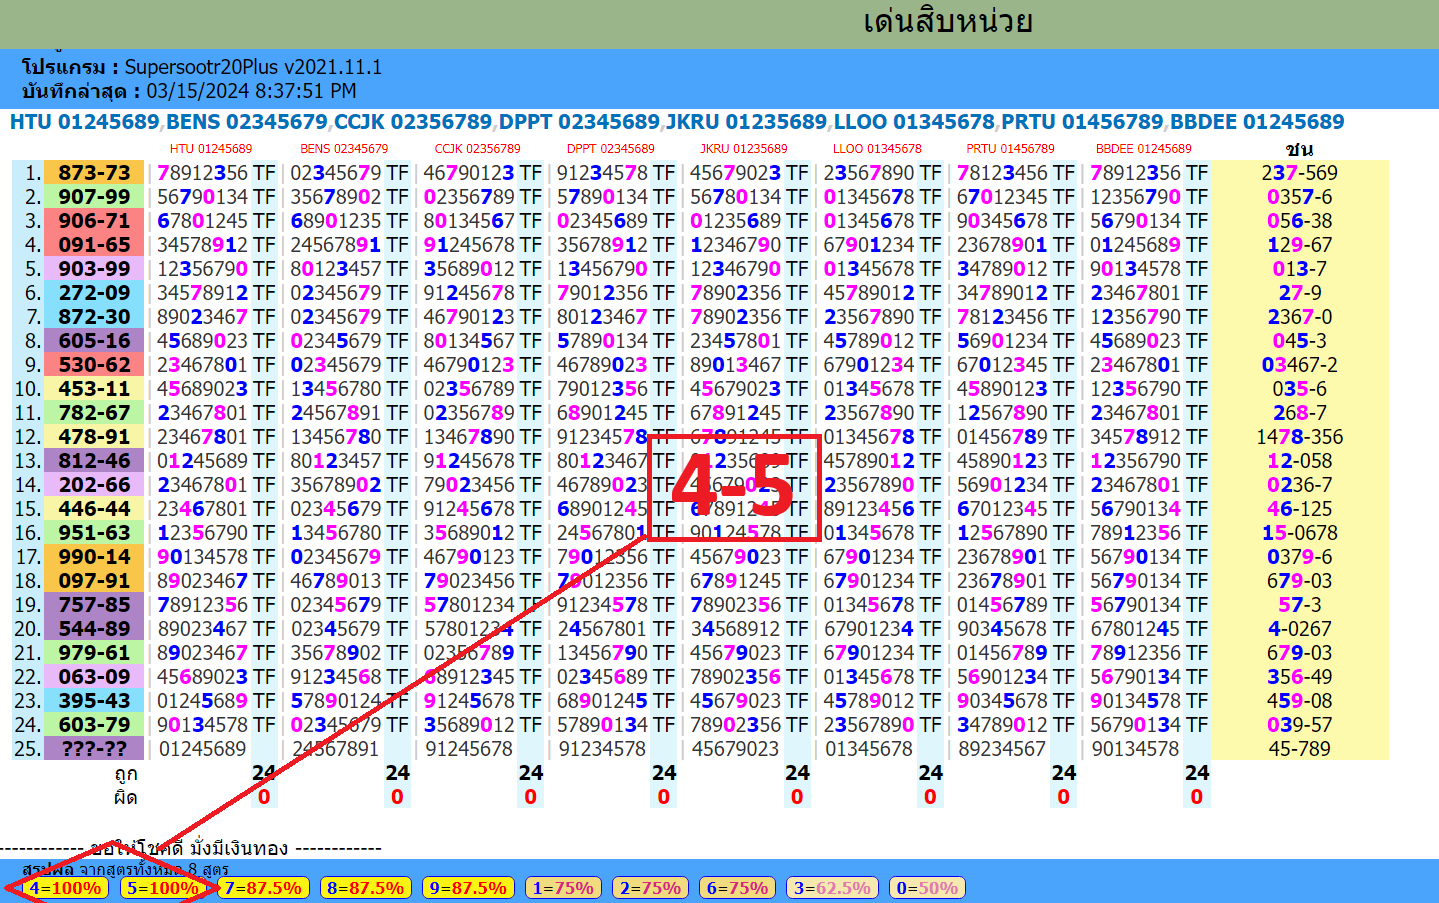This screenshot has height=903, width=1439.
Task: Select the 2=75% summary badge
Action: tap(650, 888)
